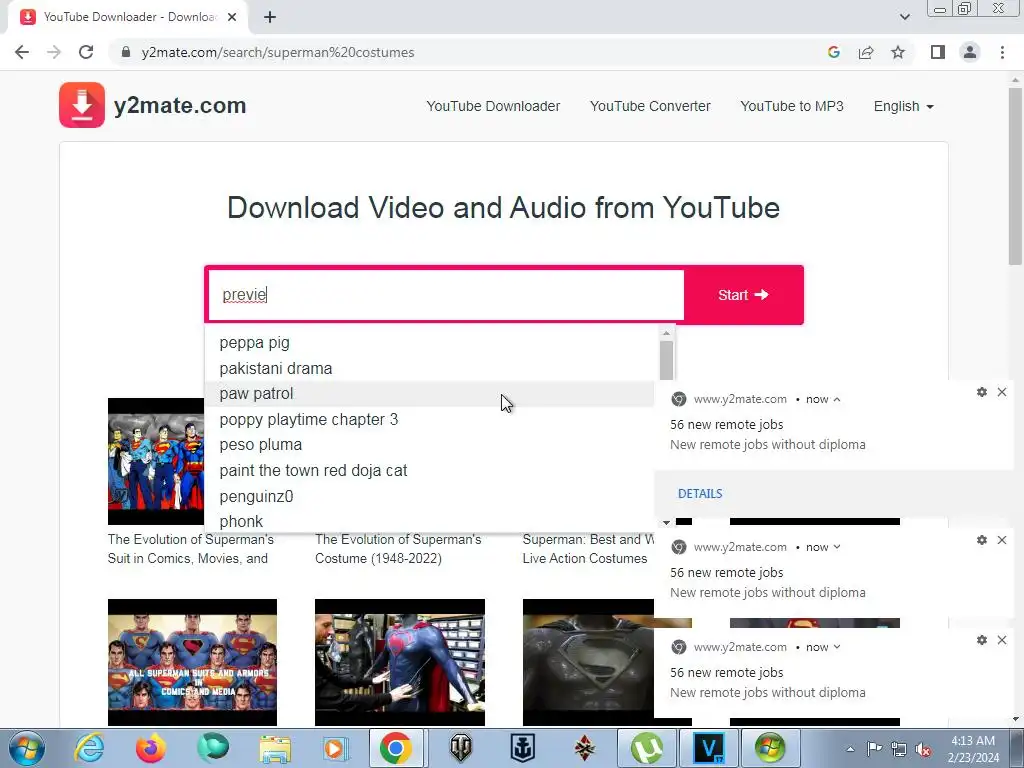Click the address bar URL
This screenshot has width=1024, height=768.
pyautogui.click(x=278, y=52)
